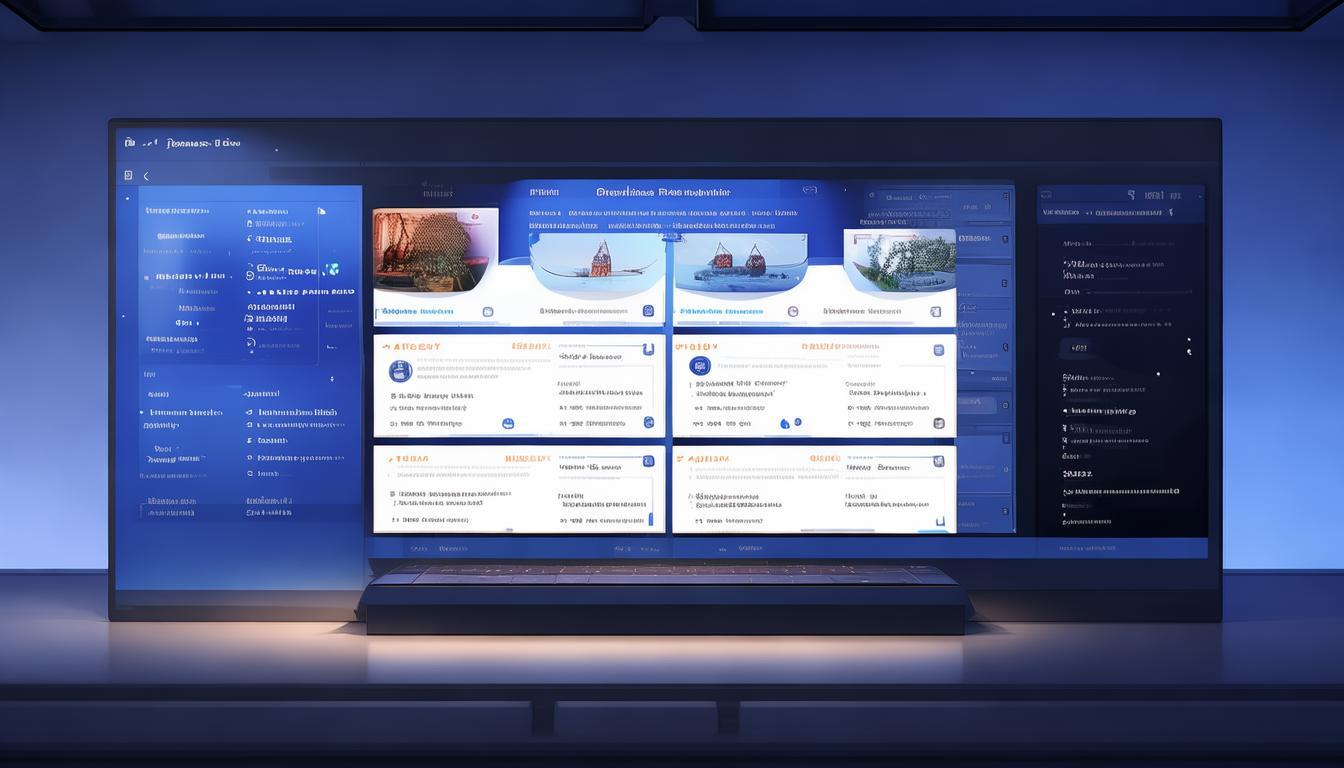
Task: Open the red tower on boat thumbnail
Action: tap(598, 265)
